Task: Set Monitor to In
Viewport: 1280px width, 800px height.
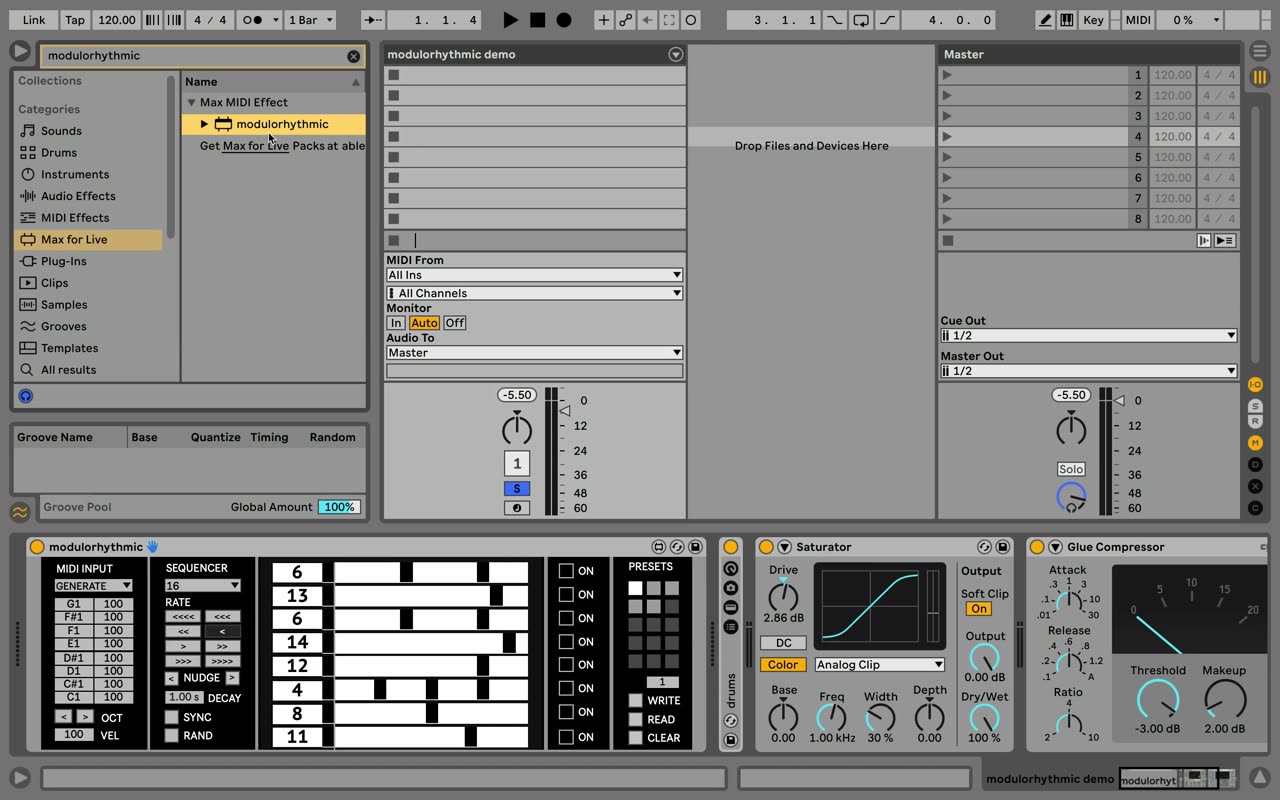Action: (x=396, y=323)
